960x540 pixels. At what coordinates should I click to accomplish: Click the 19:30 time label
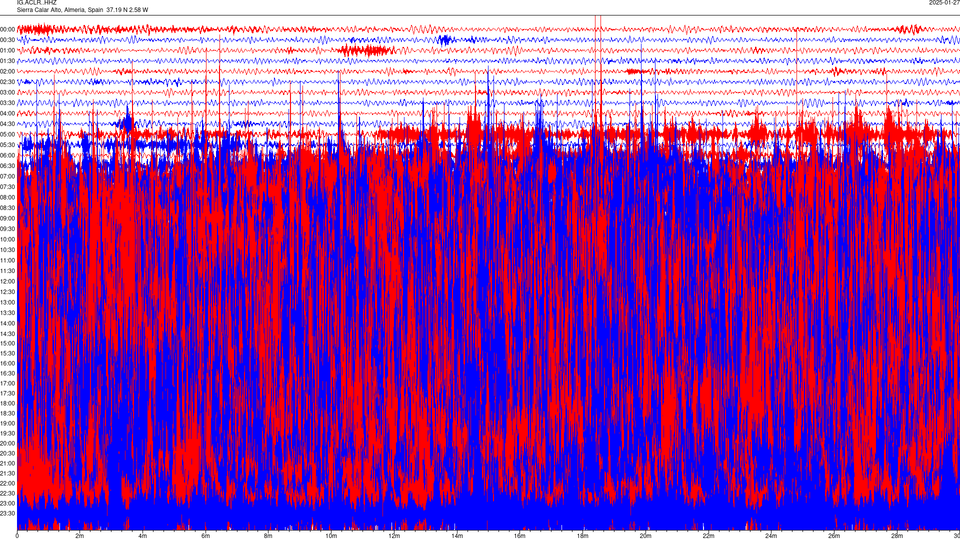point(8,433)
